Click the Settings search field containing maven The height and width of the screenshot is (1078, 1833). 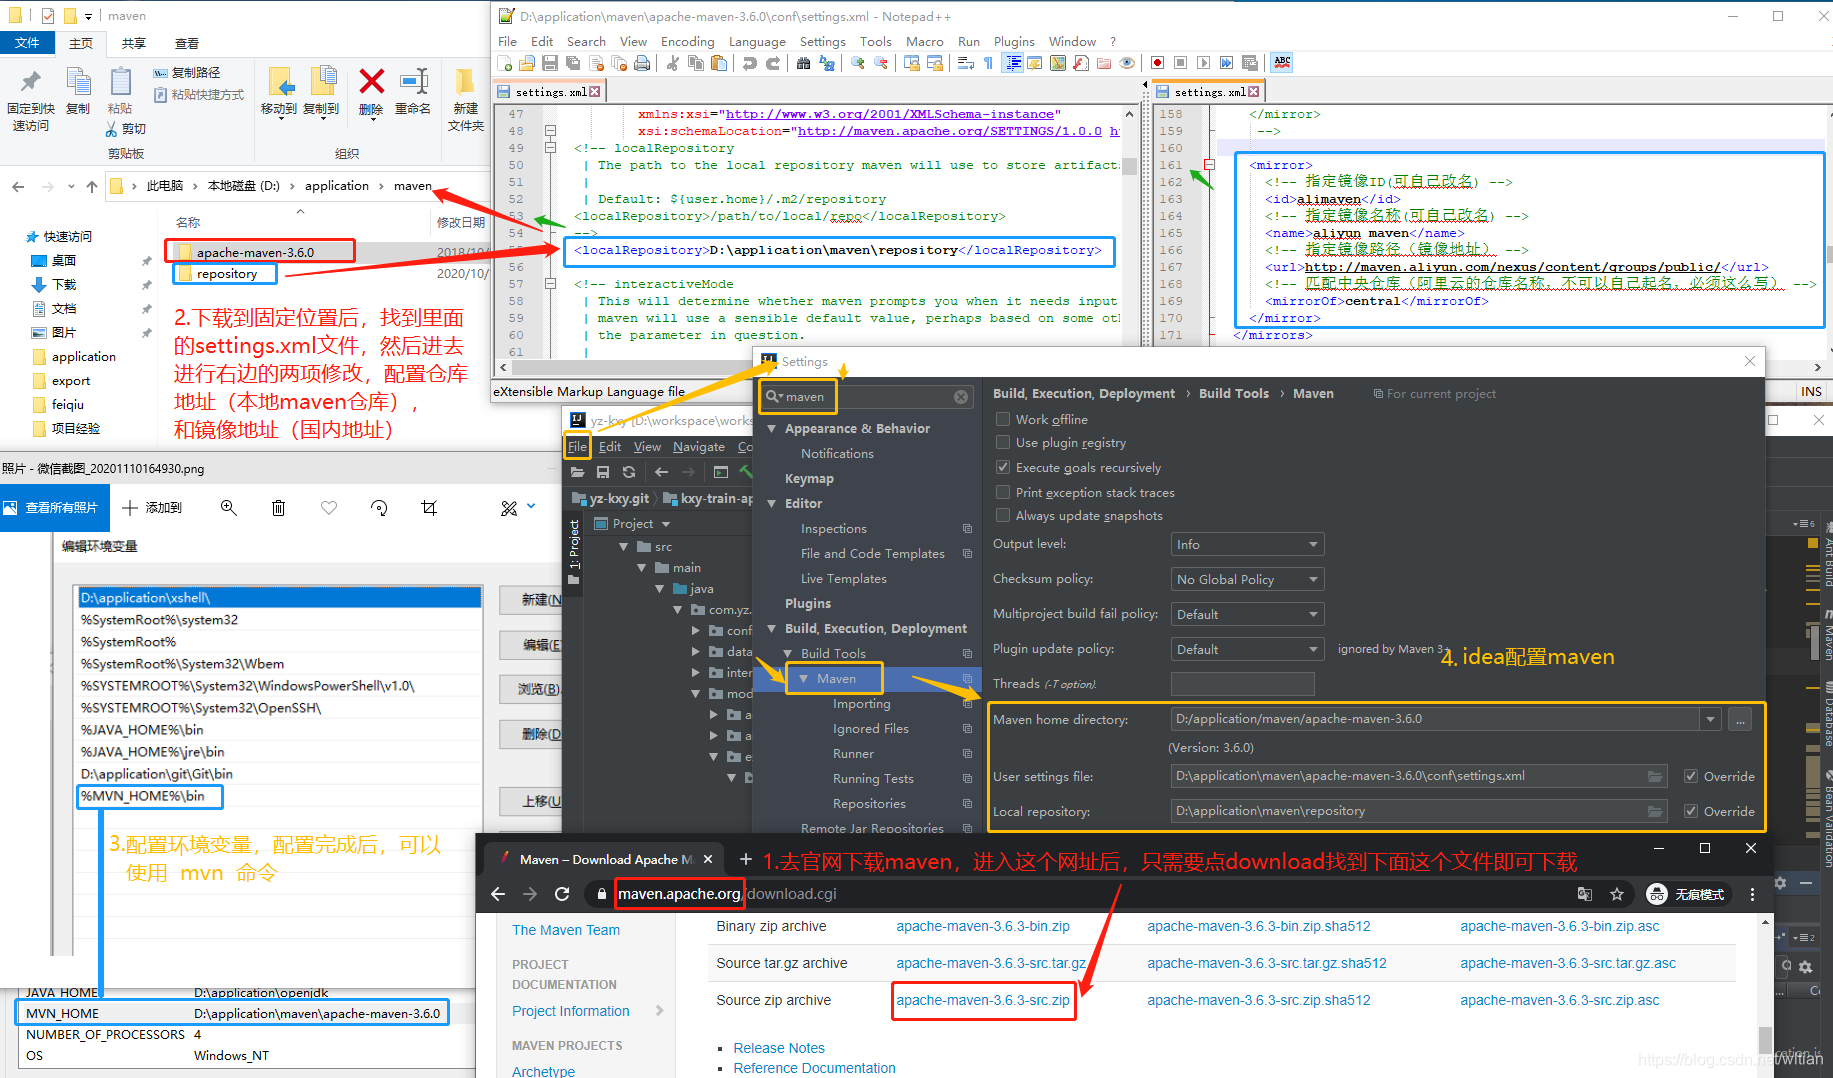point(866,397)
